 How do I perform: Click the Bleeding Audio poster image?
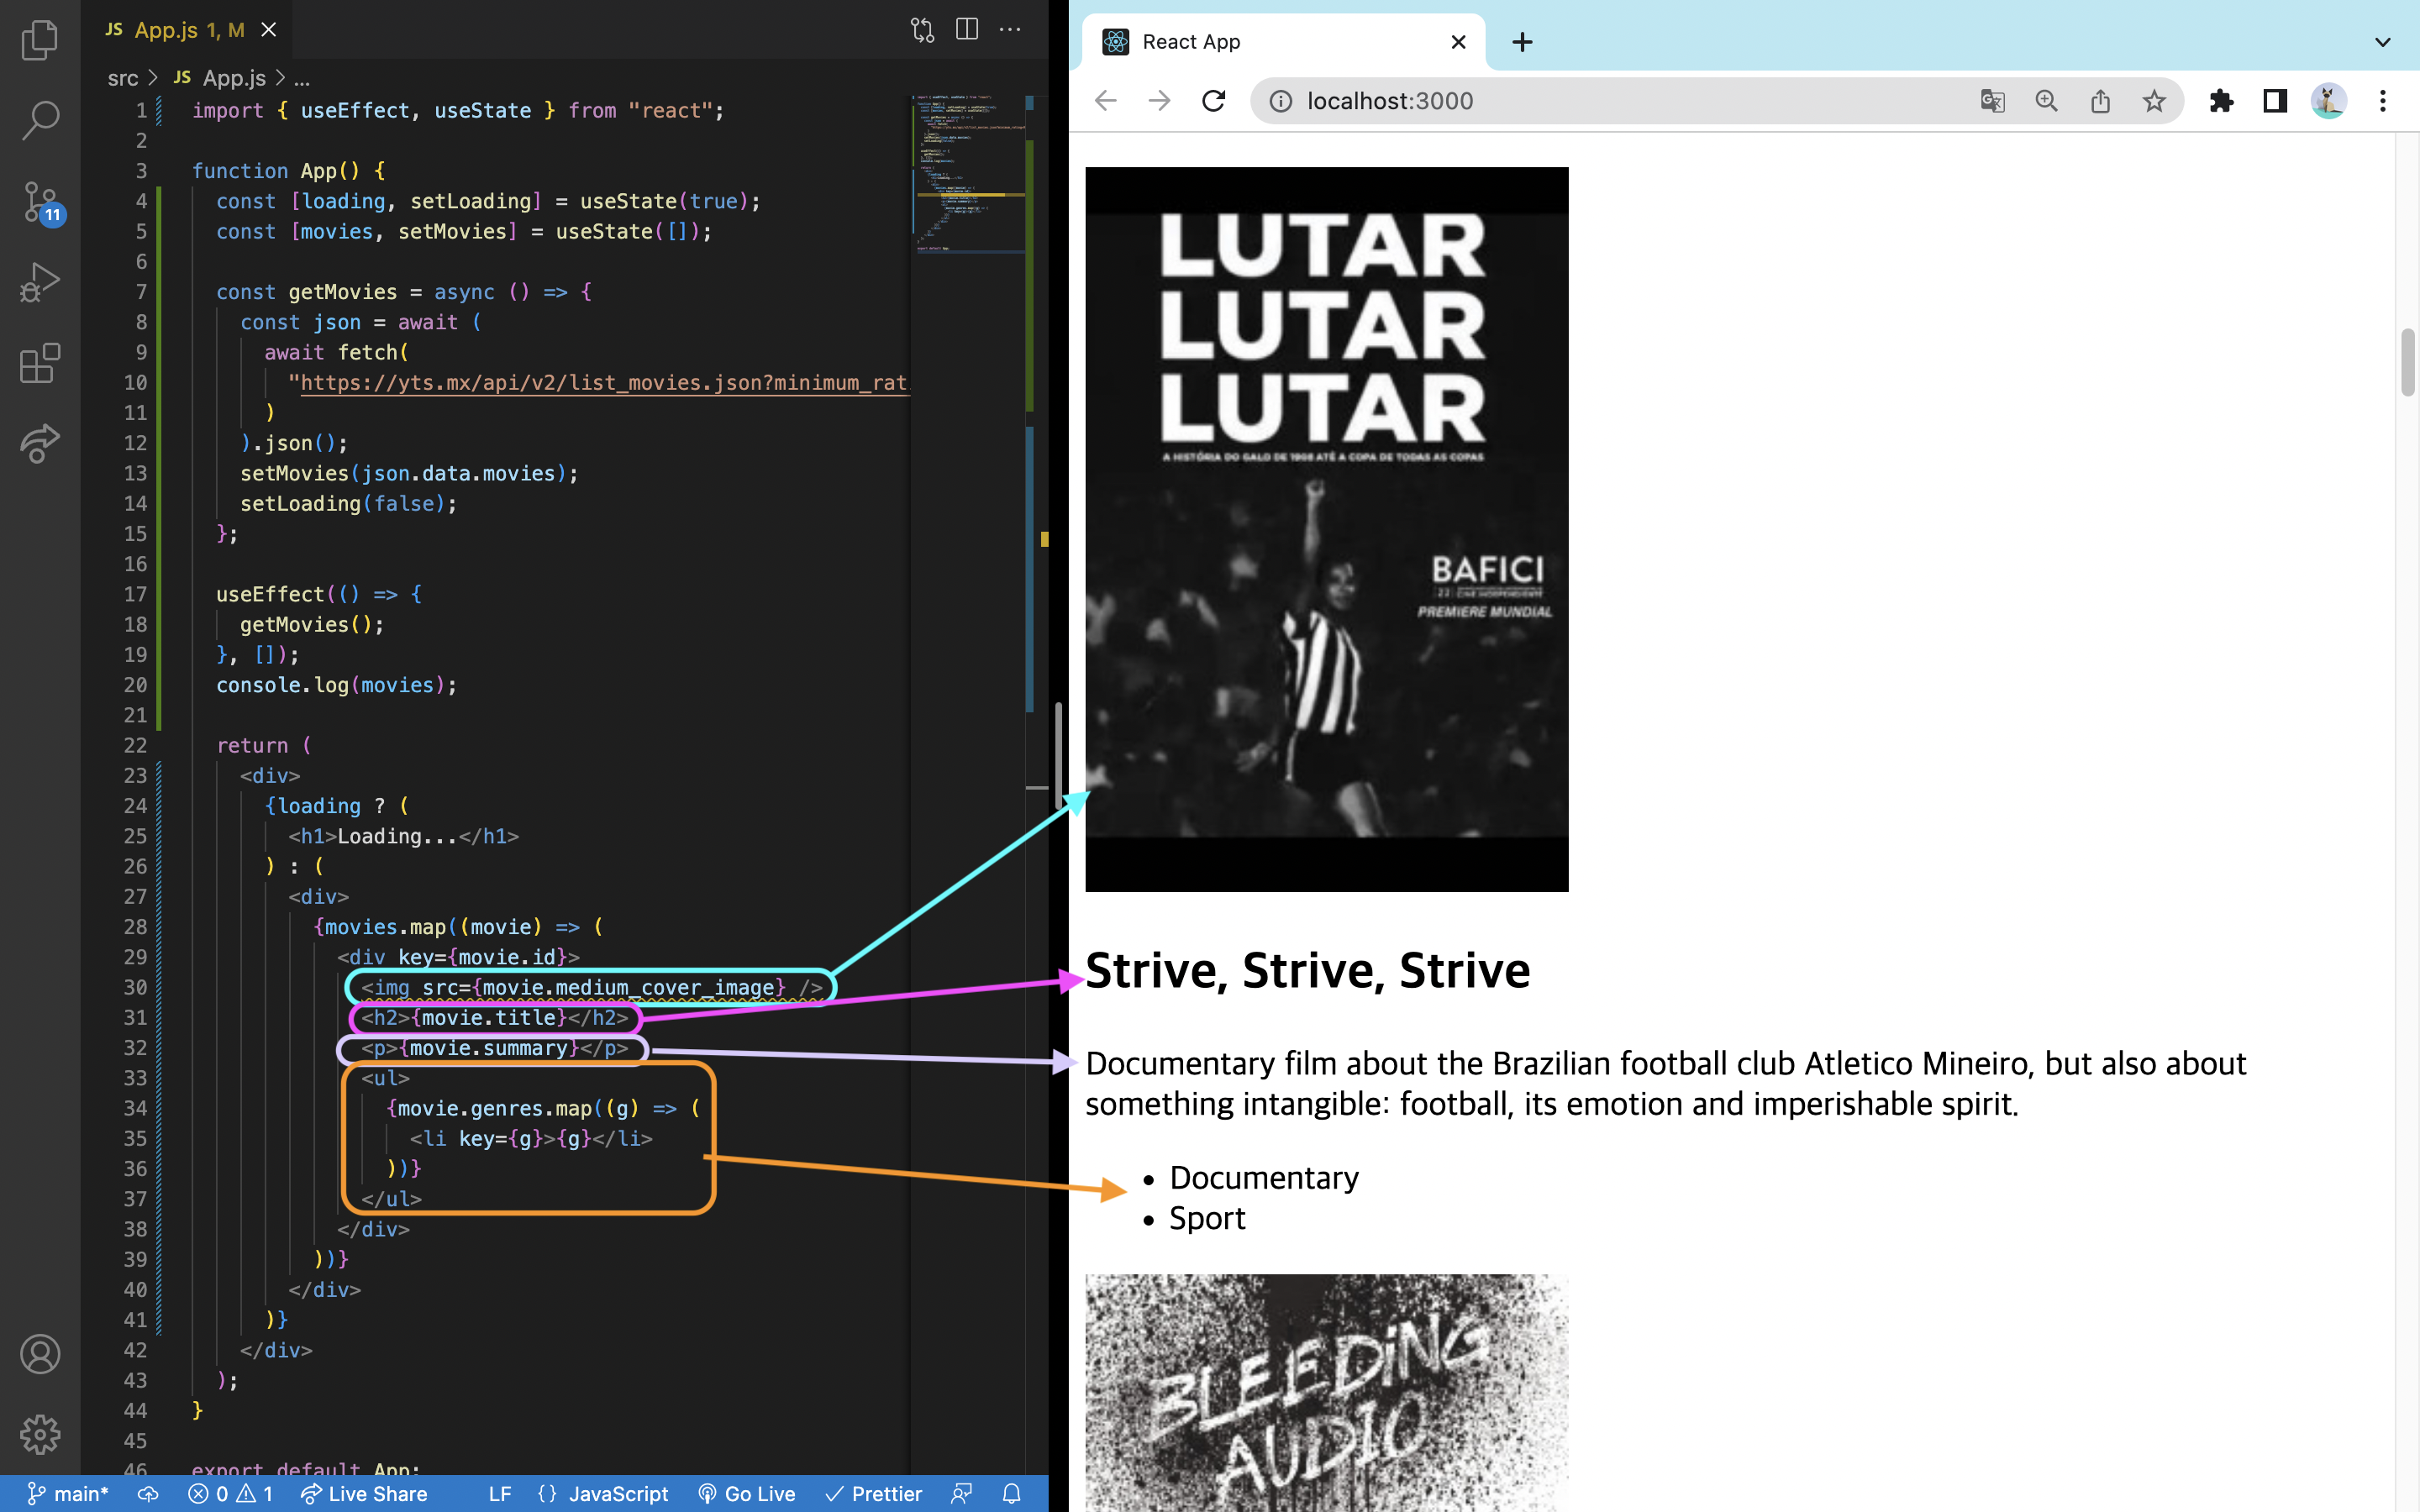coord(1326,1393)
